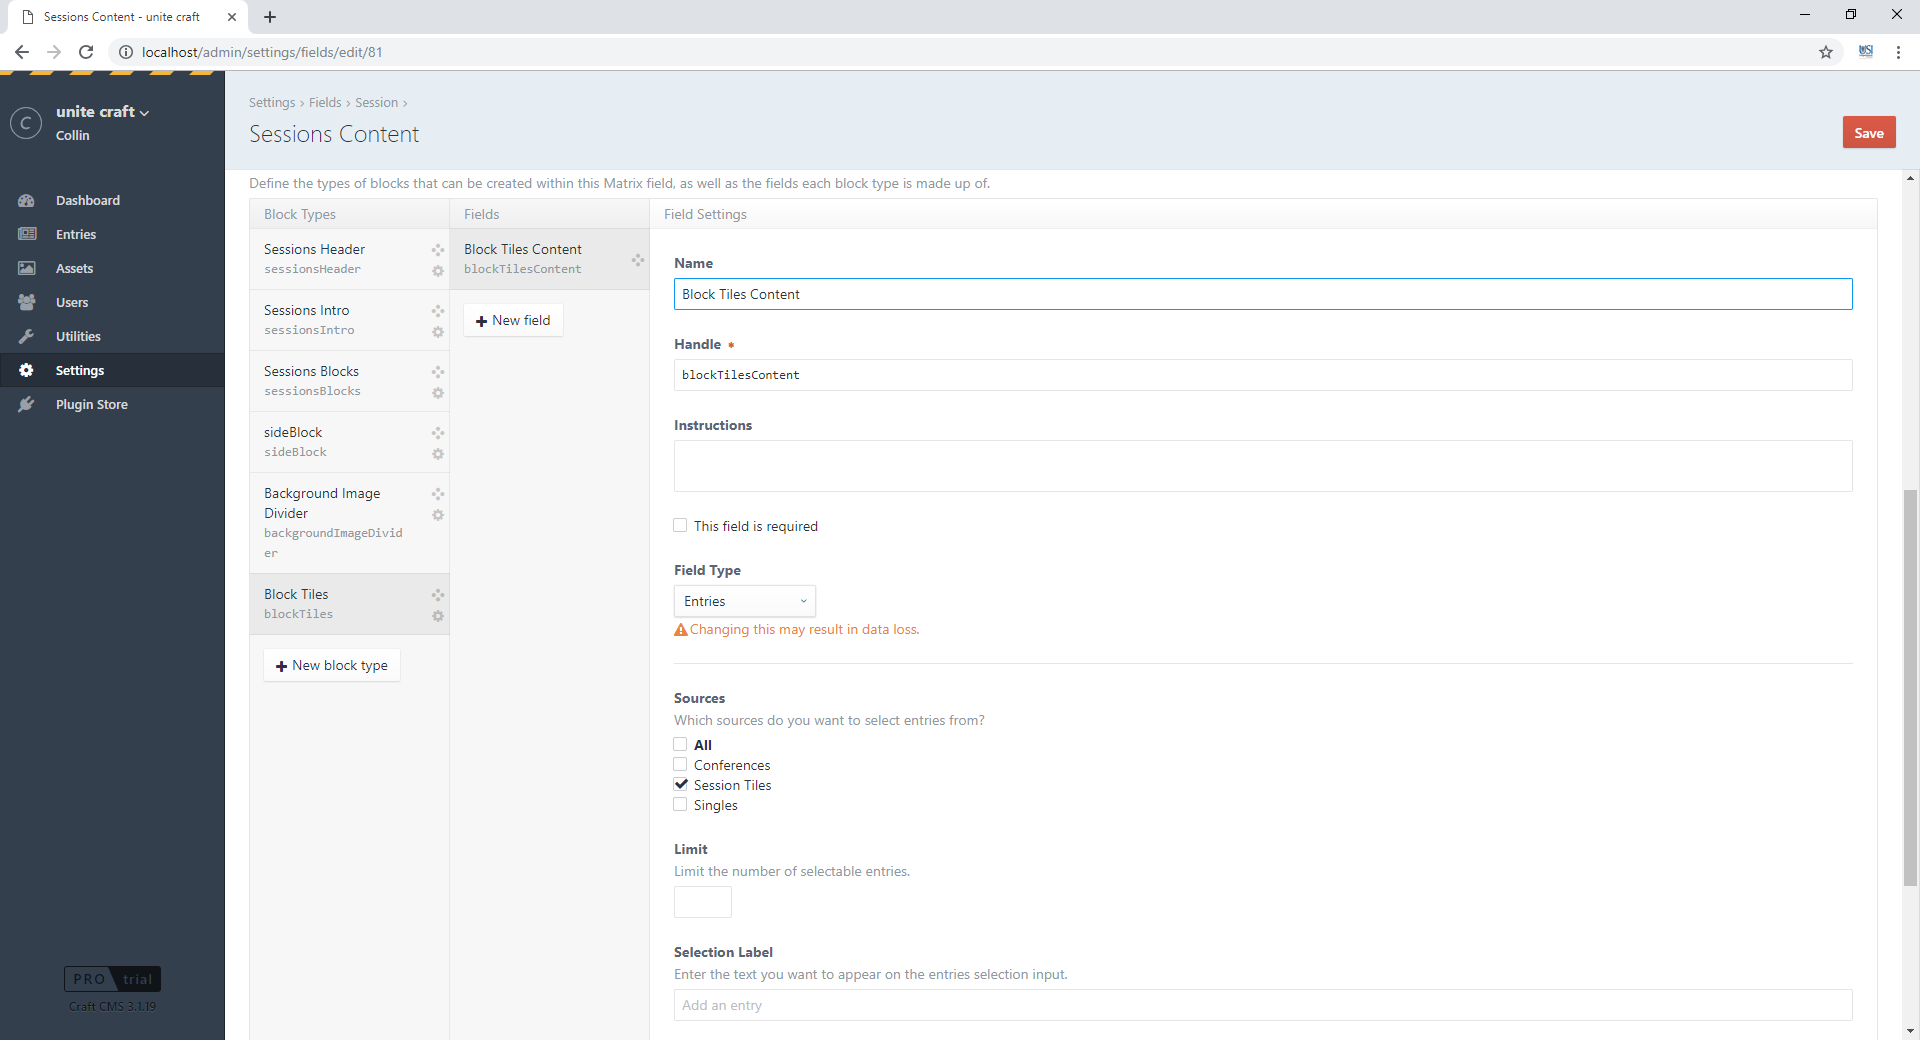
Task: Click the circular account icon by unite craft
Action: point(26,123)
